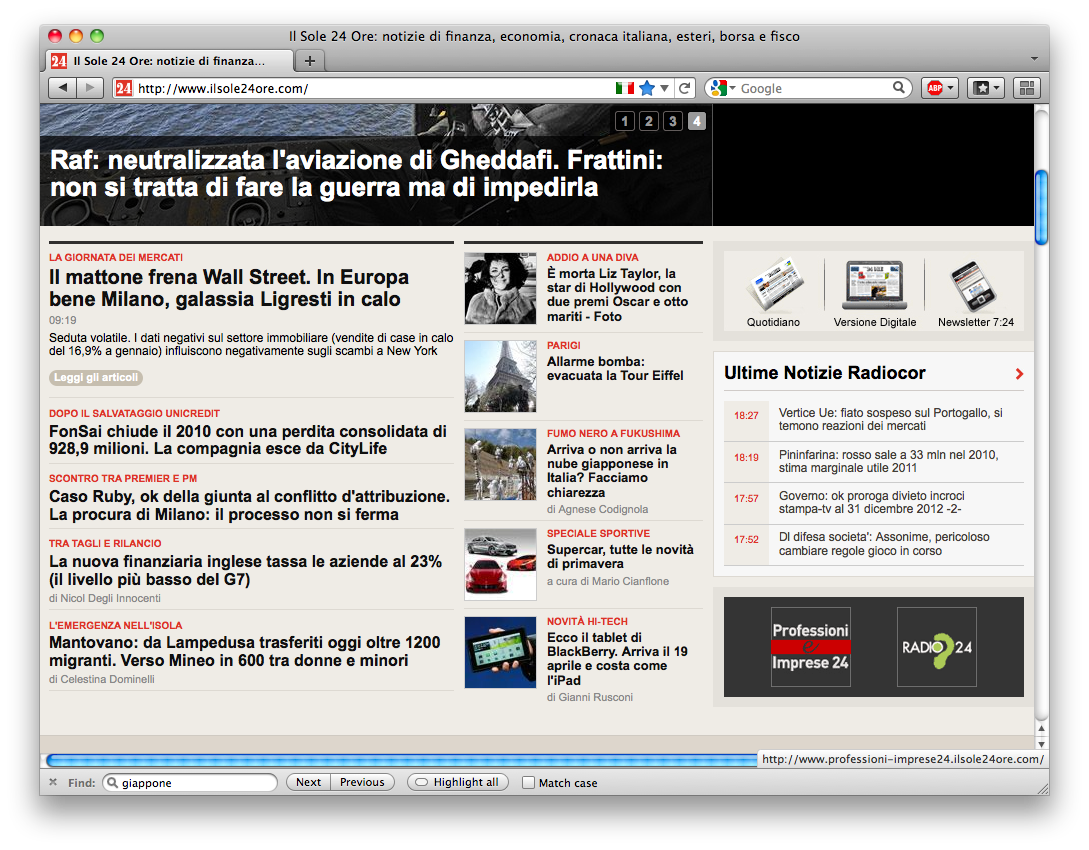
Task: Click Next in the find bar
Action: [309, 782]
